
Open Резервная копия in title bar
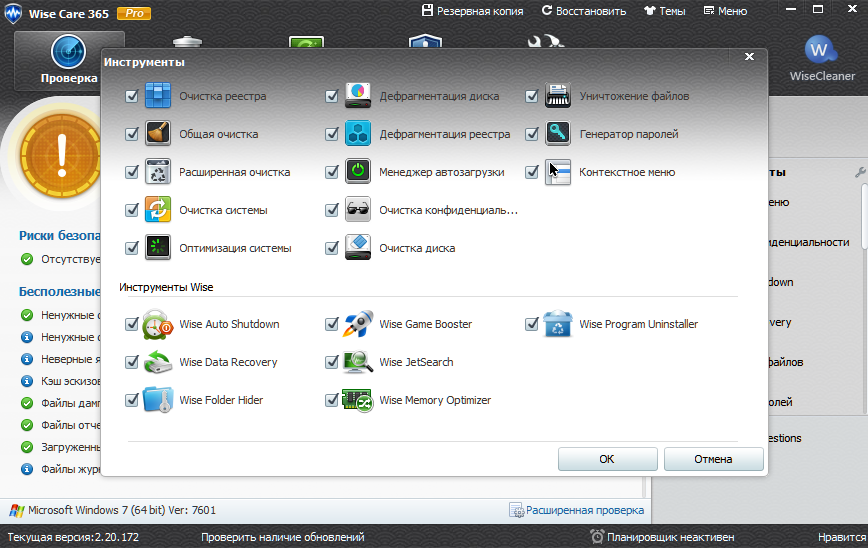tap(472, 11)
